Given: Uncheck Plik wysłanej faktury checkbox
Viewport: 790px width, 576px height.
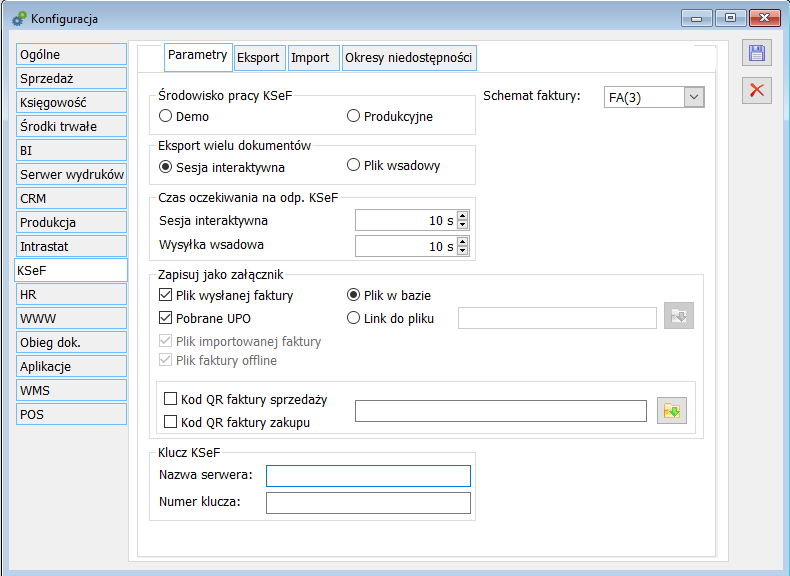Looking at the screenshot, I should pyautogui.click(x=165, y=295).
